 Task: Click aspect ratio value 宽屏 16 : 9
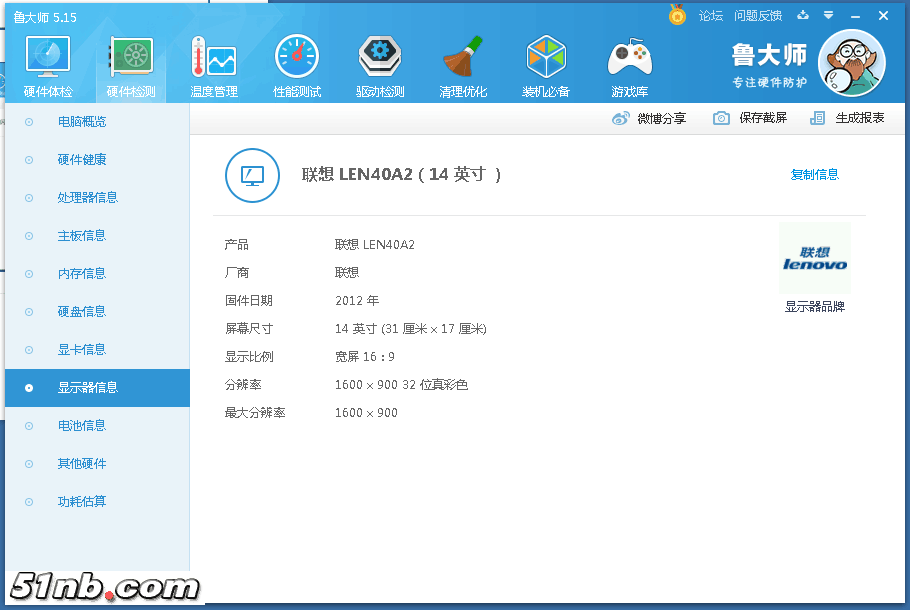point(364,357)
